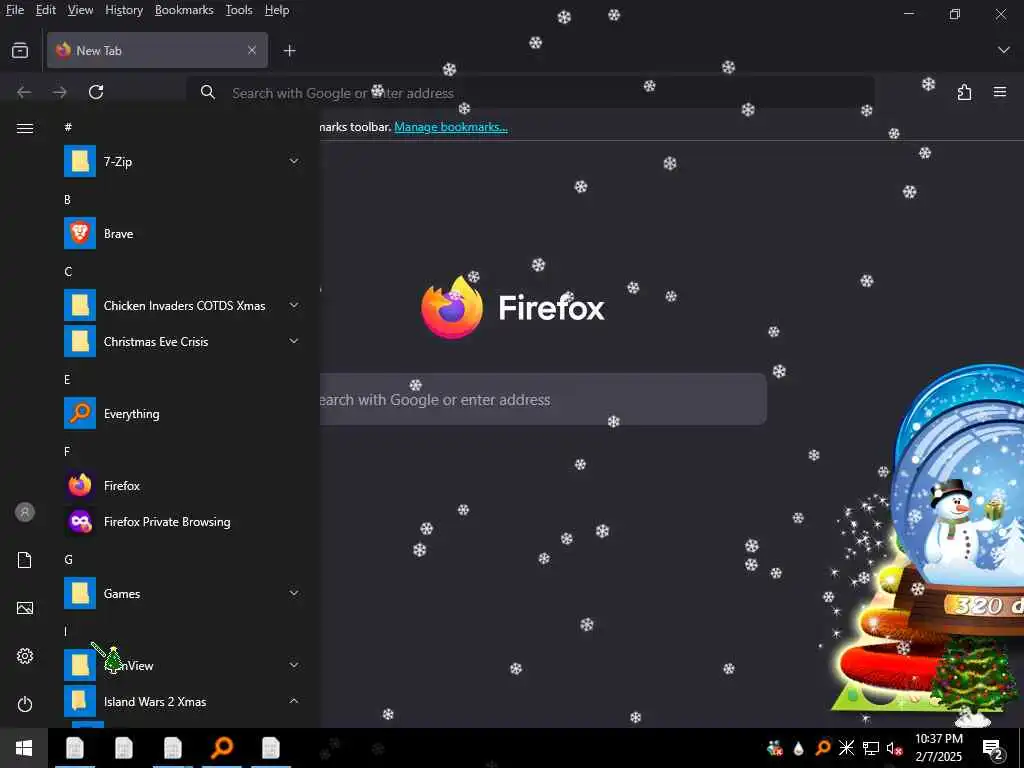The image size is (1024, 768).
Task: Open the Tools menu
Action: tap(239, 10)
